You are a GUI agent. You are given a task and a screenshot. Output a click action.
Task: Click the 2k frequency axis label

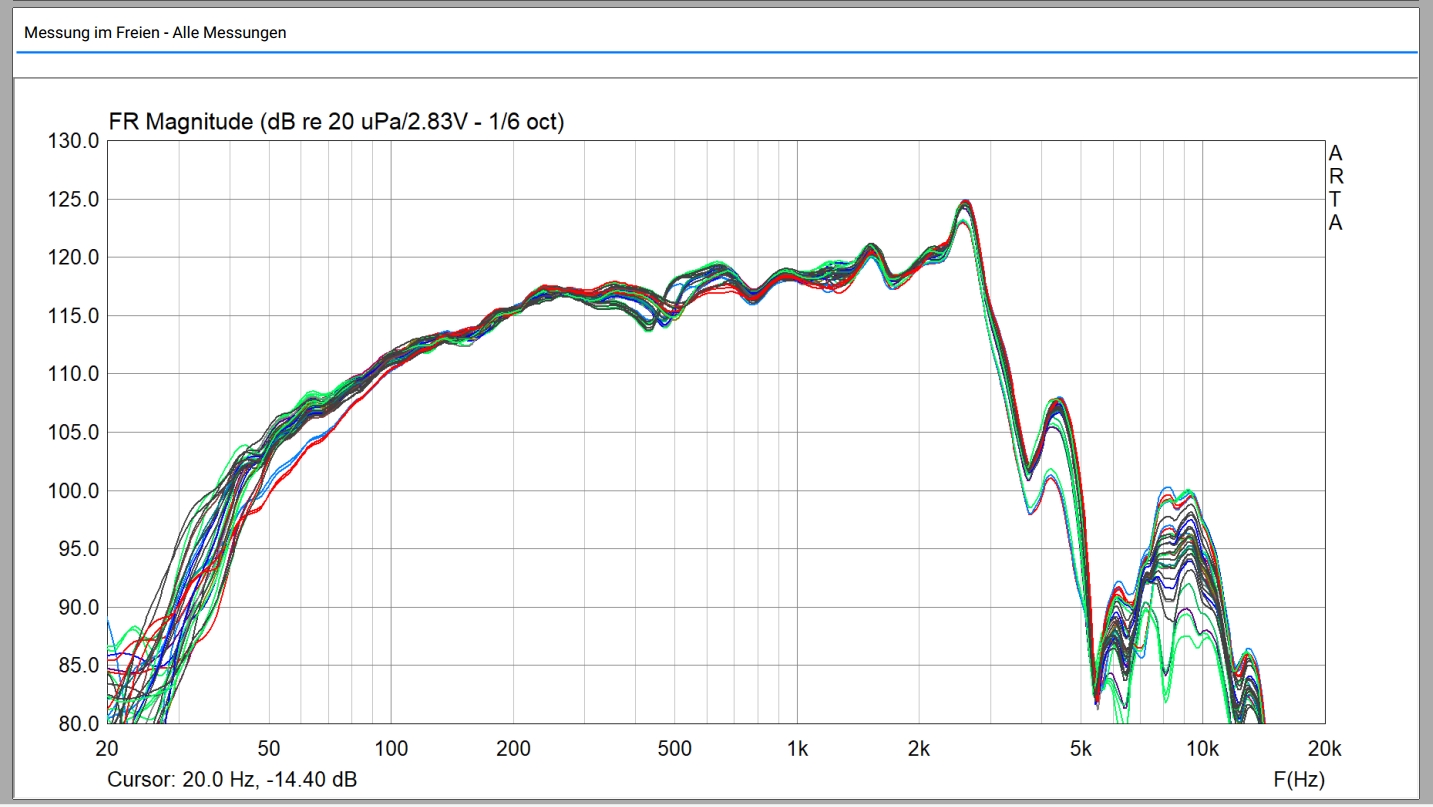pos(919,749)
